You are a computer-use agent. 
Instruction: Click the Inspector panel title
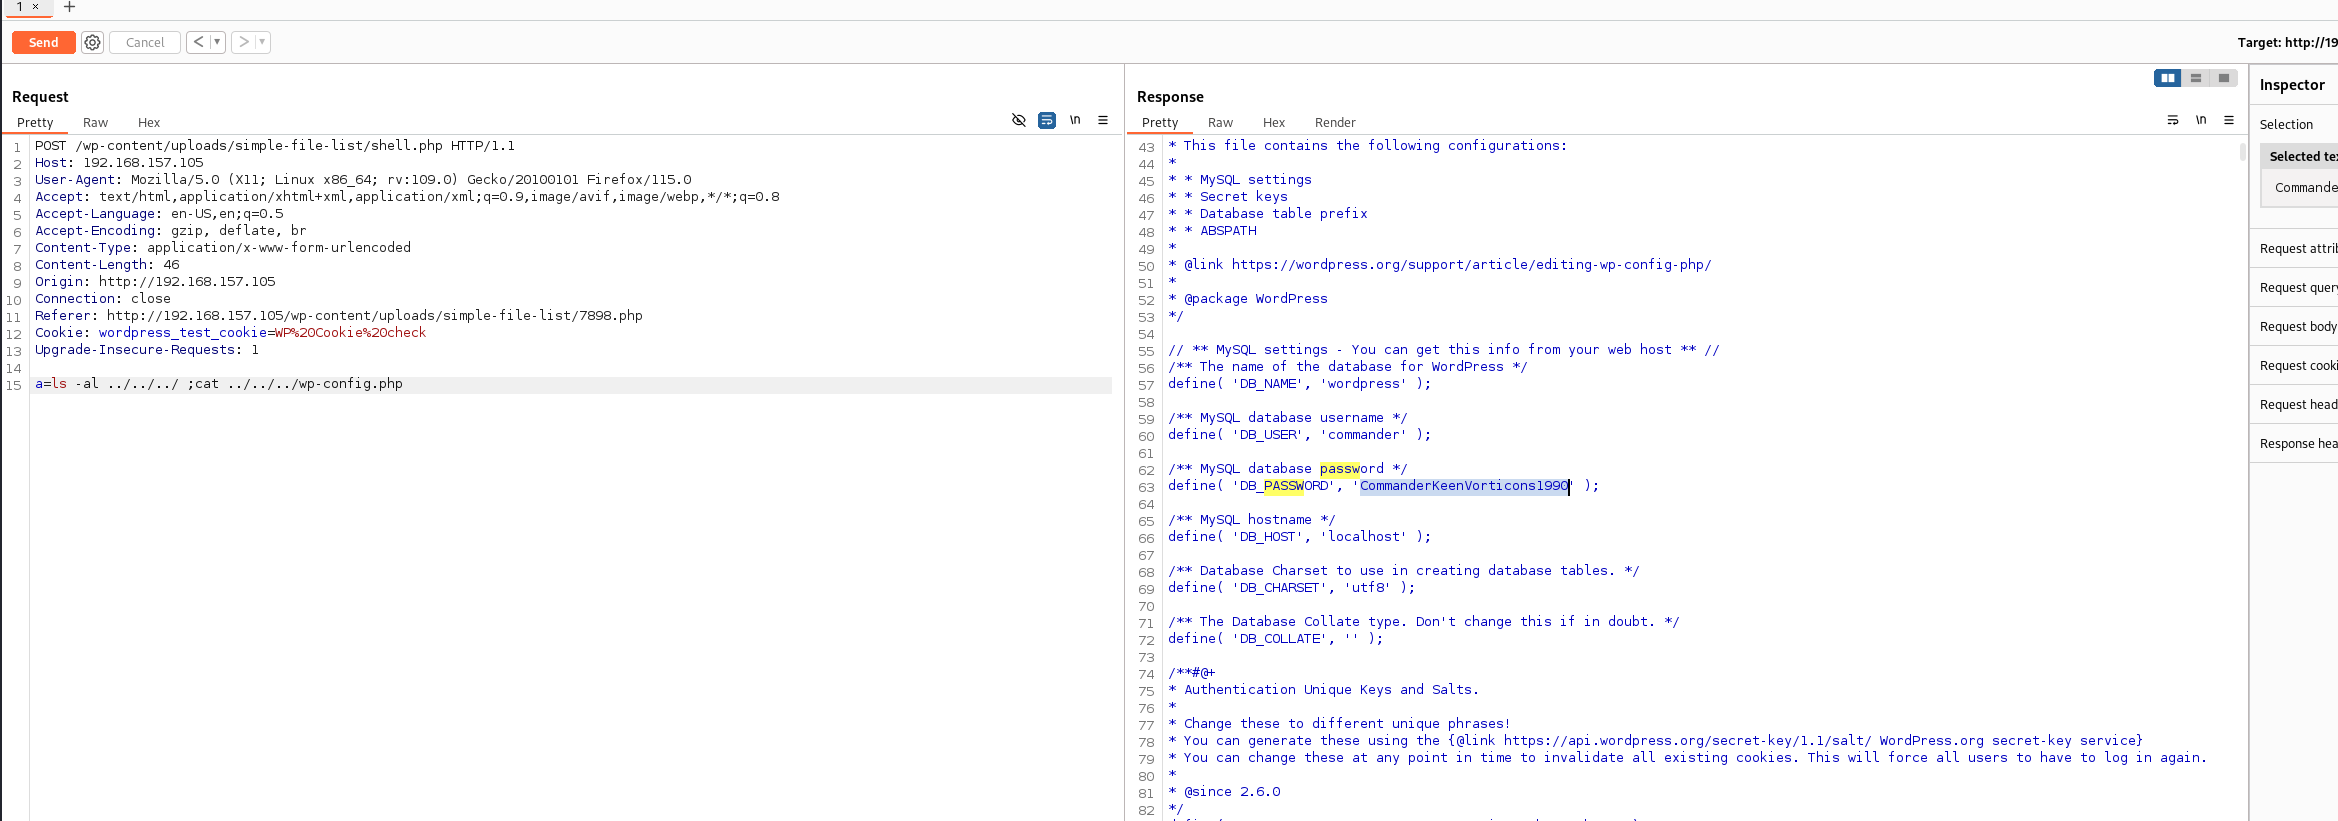(2292, 85)
